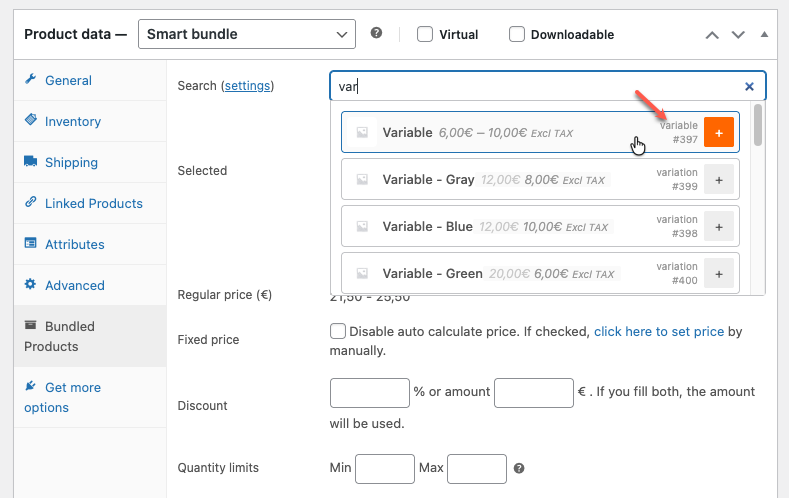The height and width of the screenshot is (498, 789).
Task: Click the search results scrollbar
Action: (758, 125)
